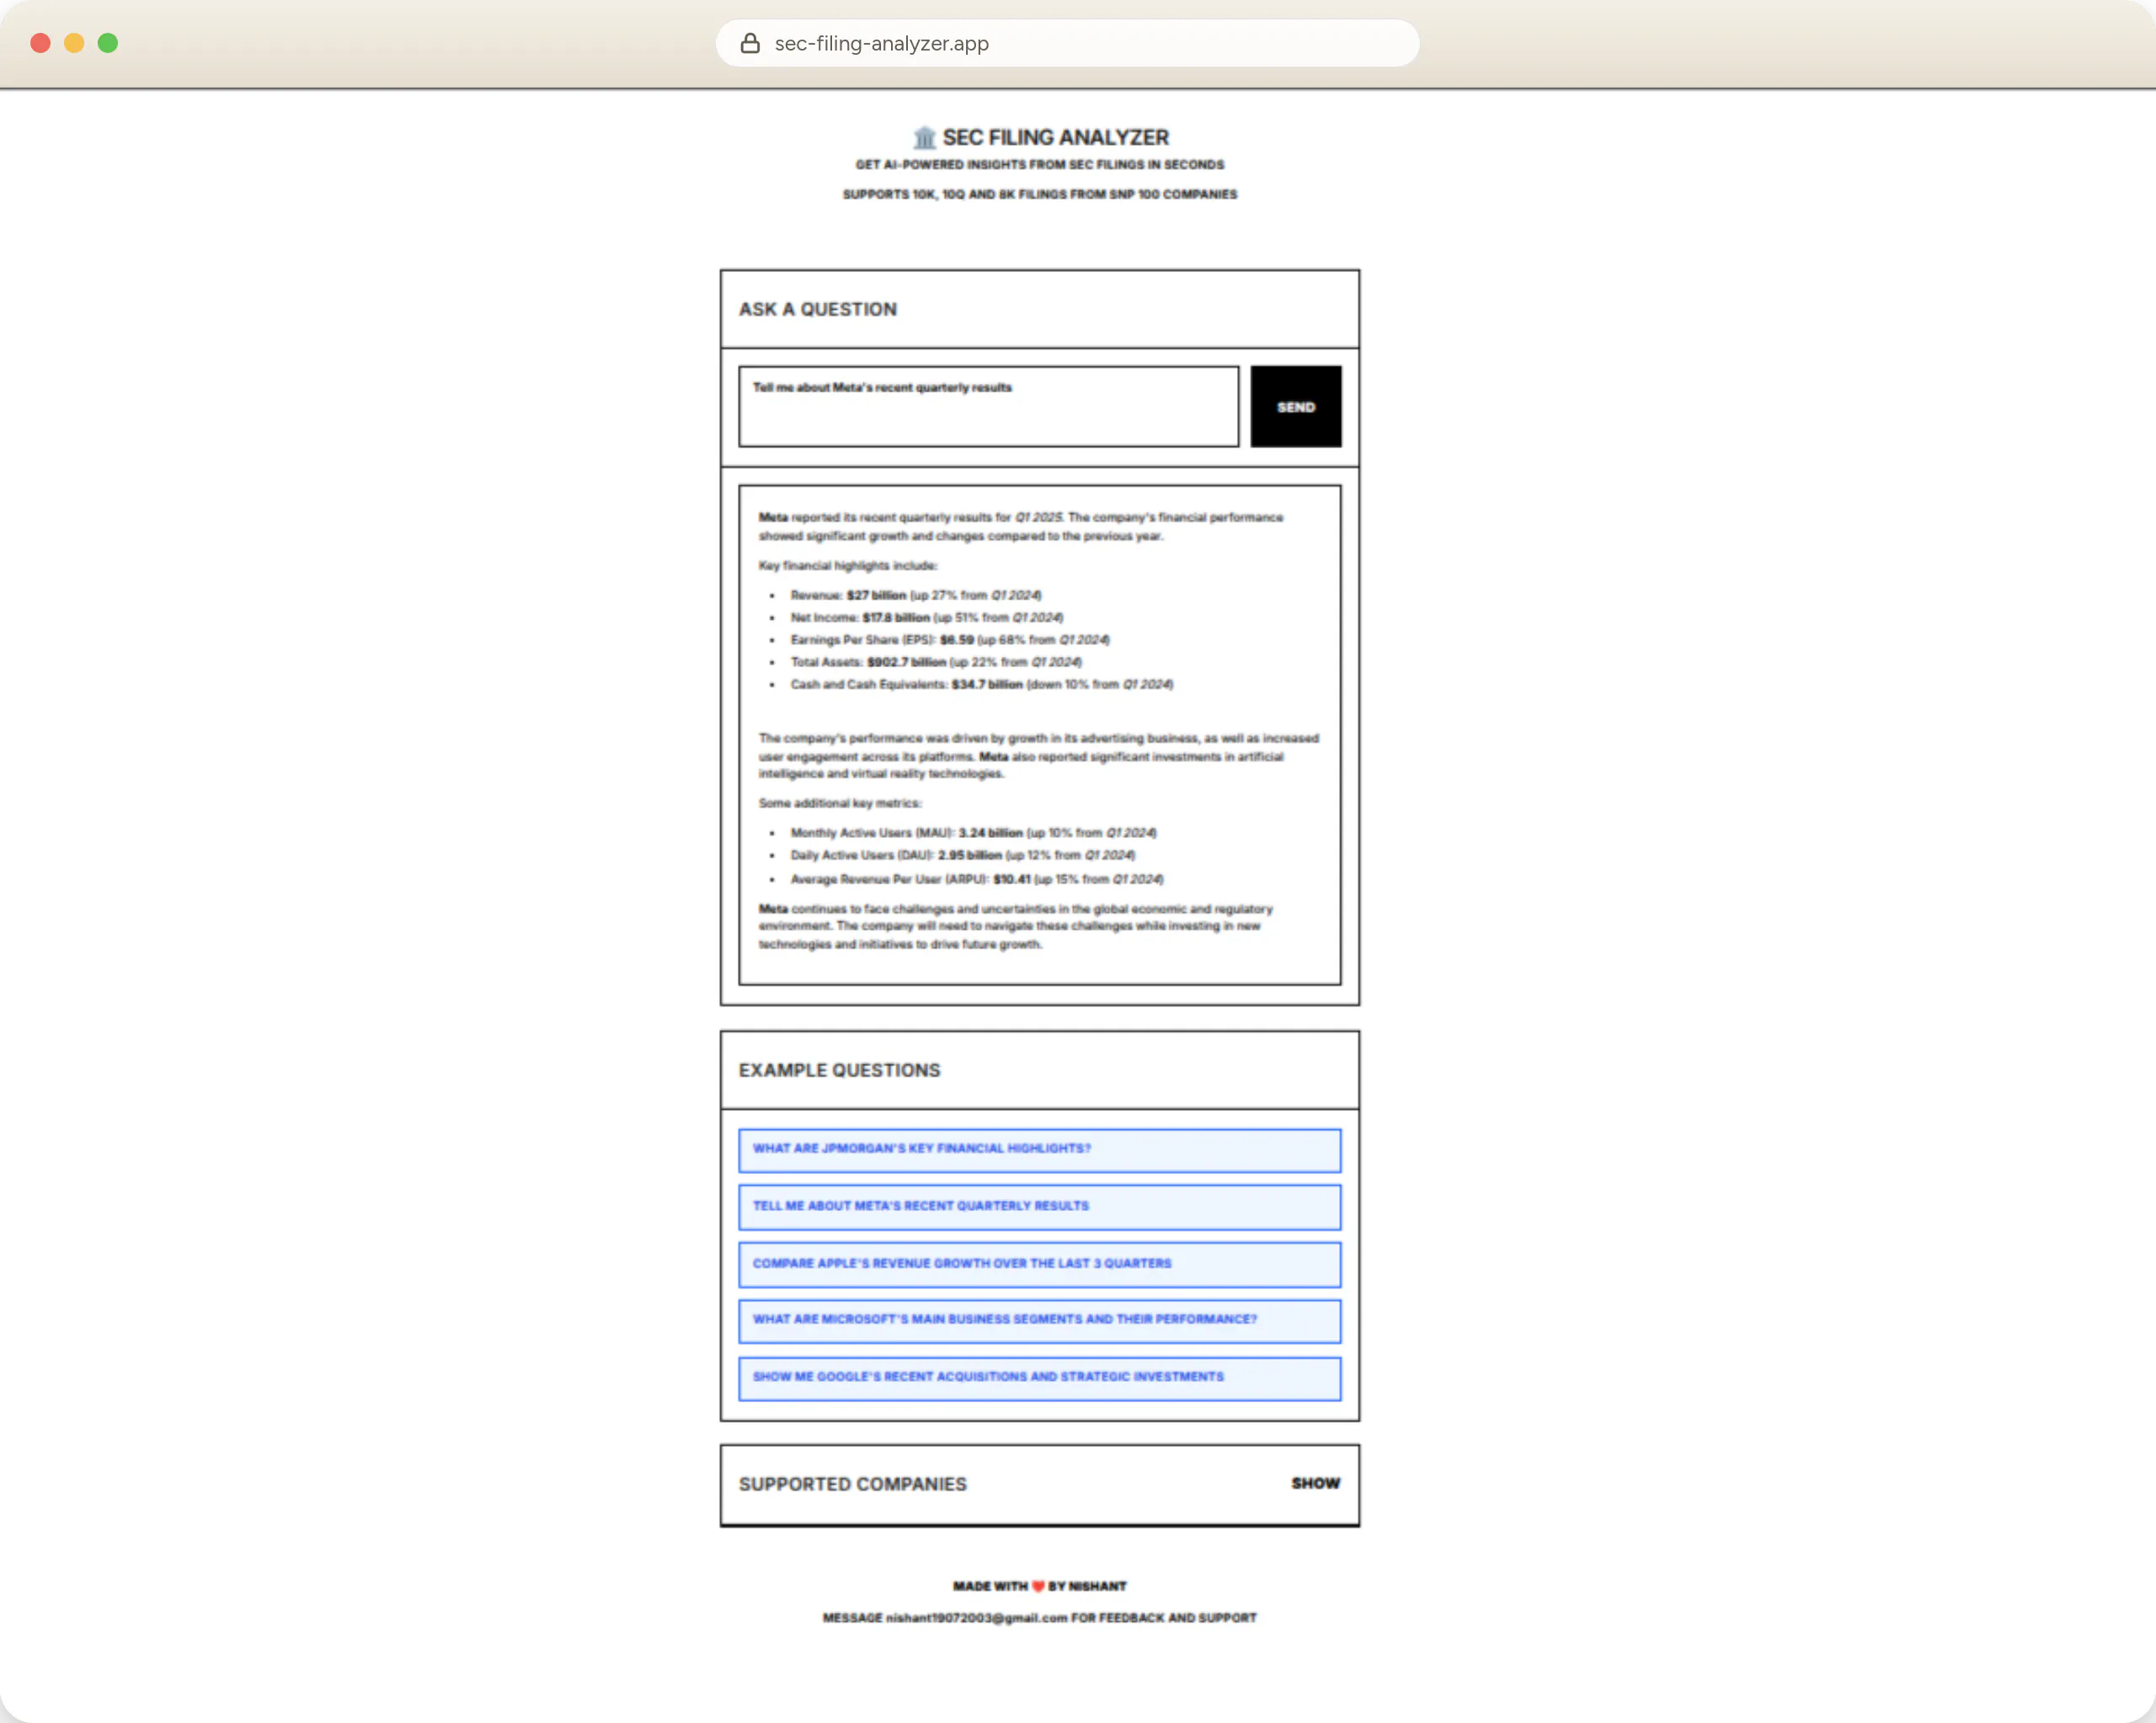
Task: Click the 'Key financial highlights include' text
Action: pyautogui.click(x=848, y=566)
